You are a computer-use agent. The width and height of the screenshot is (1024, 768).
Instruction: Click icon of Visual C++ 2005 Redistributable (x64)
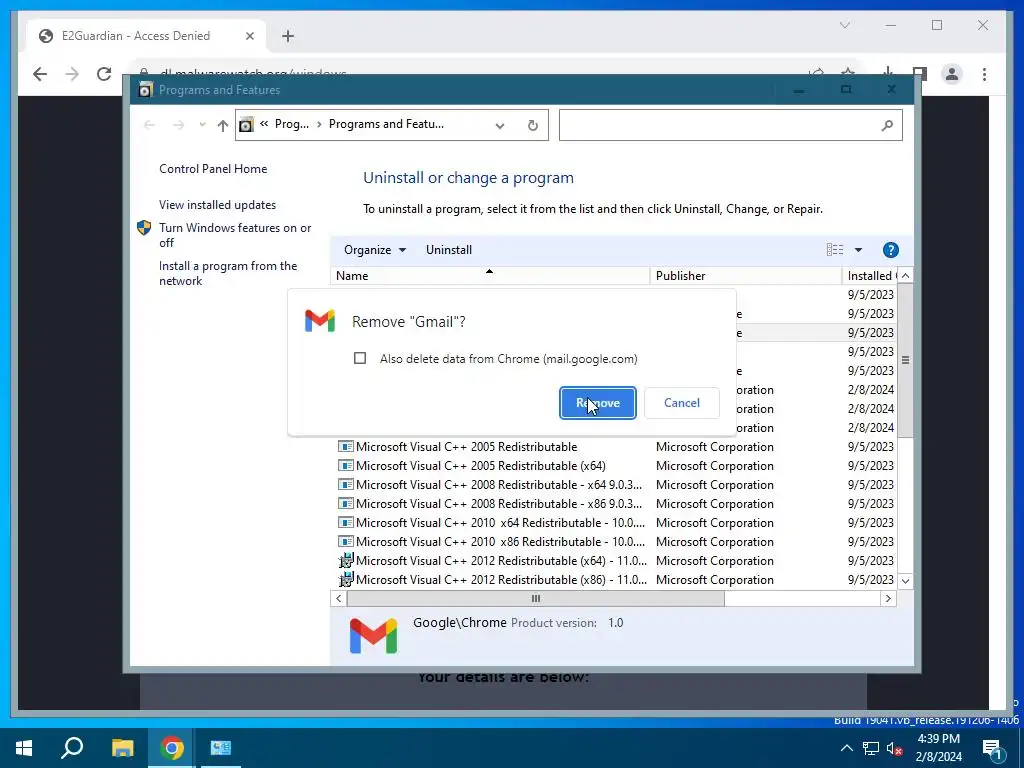pos(345,466)
